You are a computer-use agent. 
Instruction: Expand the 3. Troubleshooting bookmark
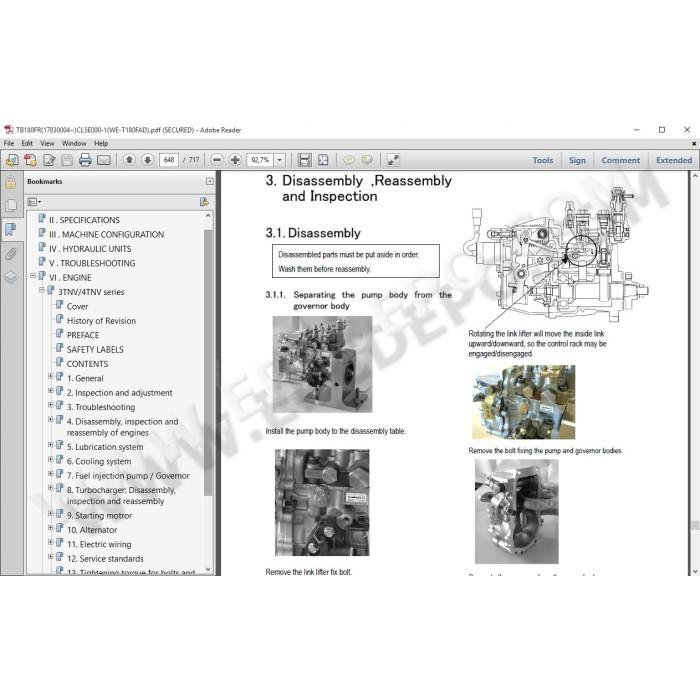pyautogui.click(x=50, y=405)
